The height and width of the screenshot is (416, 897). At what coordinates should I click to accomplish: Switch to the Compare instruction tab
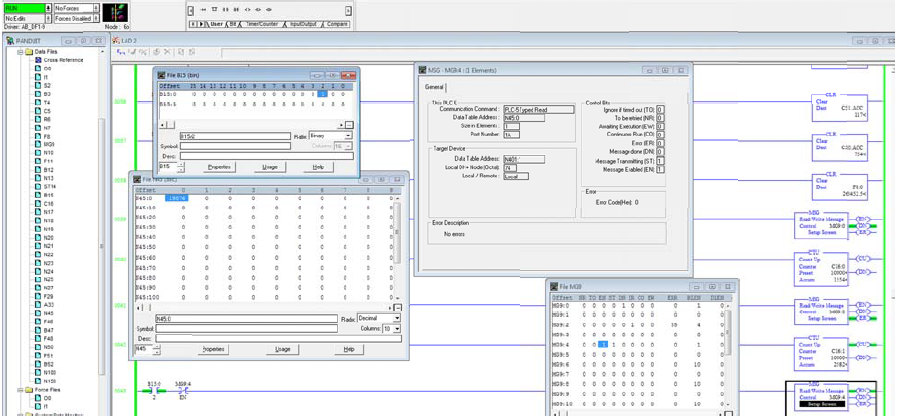point(338,24)
